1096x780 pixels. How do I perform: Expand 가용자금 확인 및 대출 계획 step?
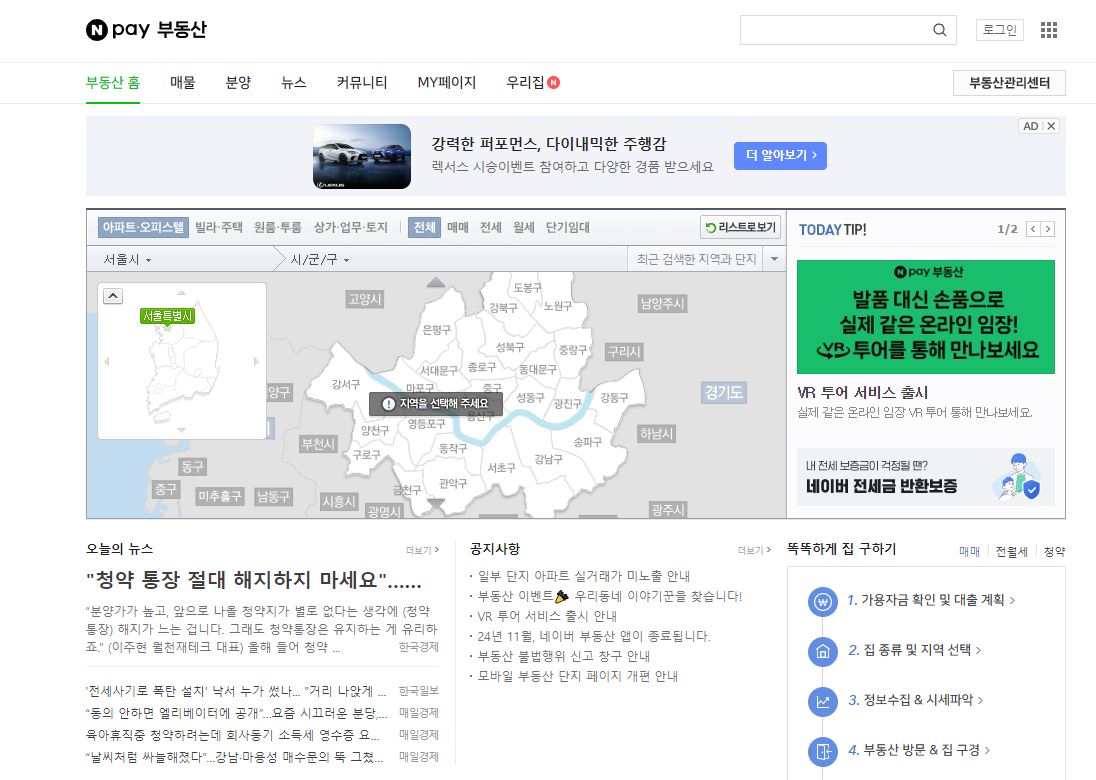pyautogui.click(x=931, y=600)
